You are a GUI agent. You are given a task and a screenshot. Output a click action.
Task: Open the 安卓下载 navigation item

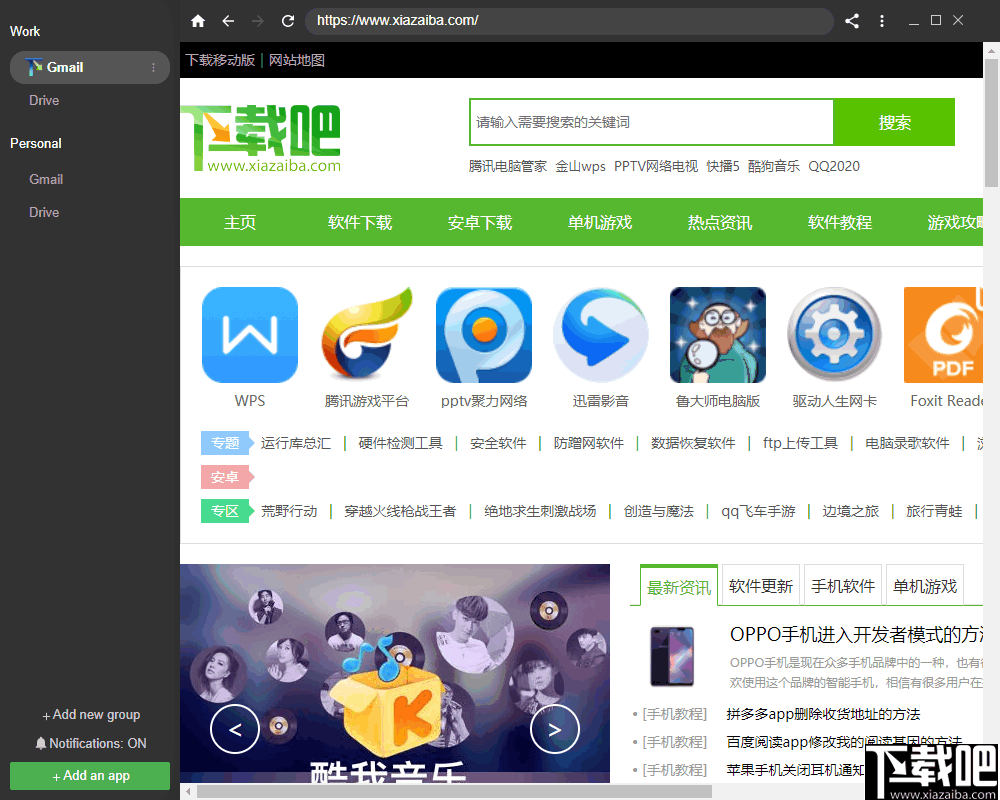tap(480, 223)
